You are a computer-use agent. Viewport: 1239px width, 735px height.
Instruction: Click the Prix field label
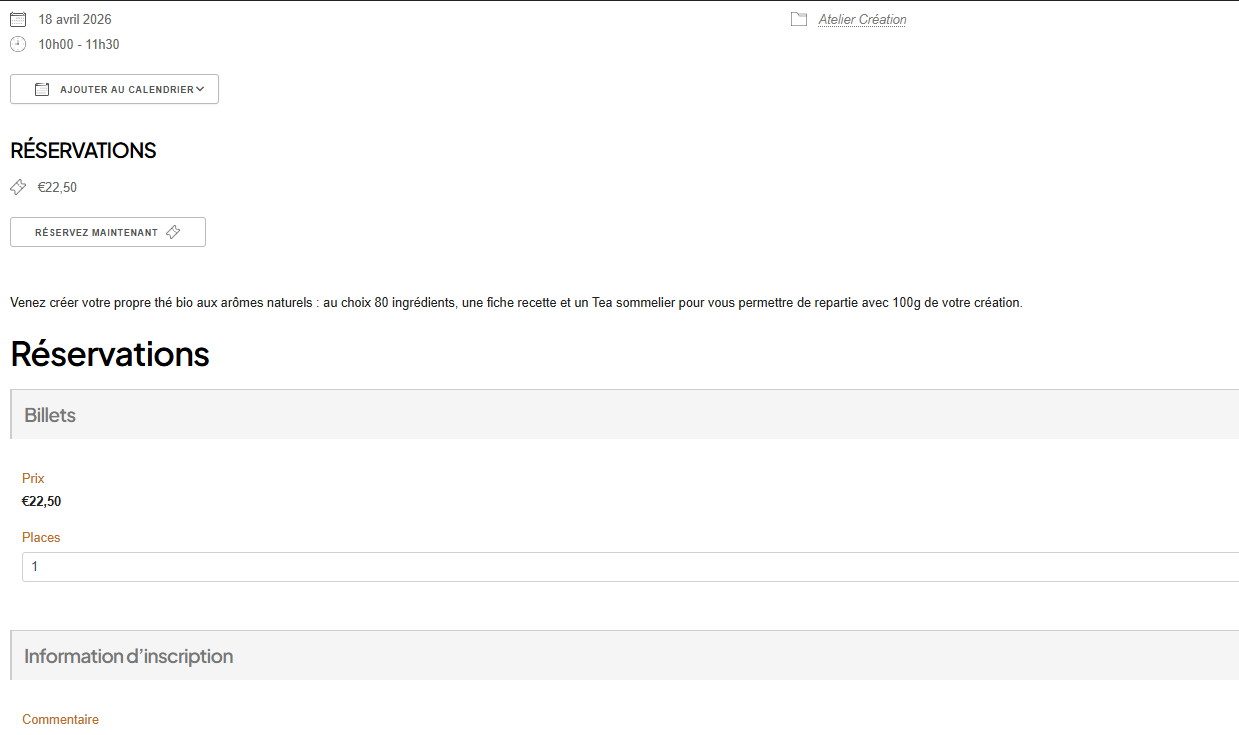tap(33, 478)
